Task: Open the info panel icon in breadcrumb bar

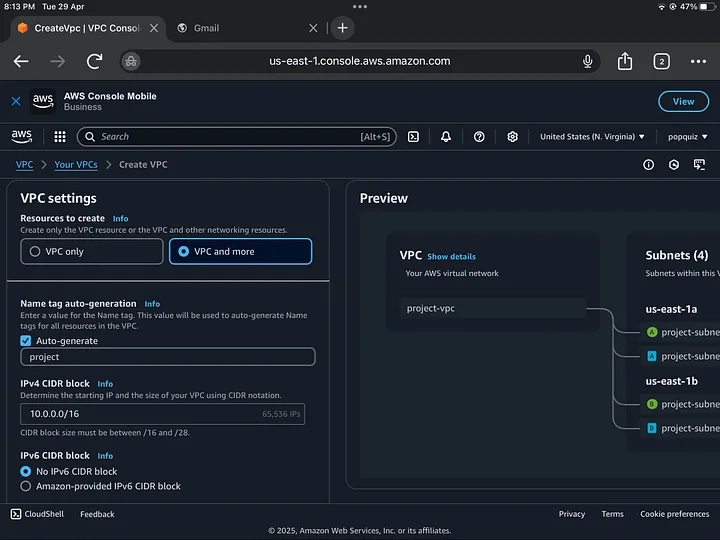Action: pos(648,164)
